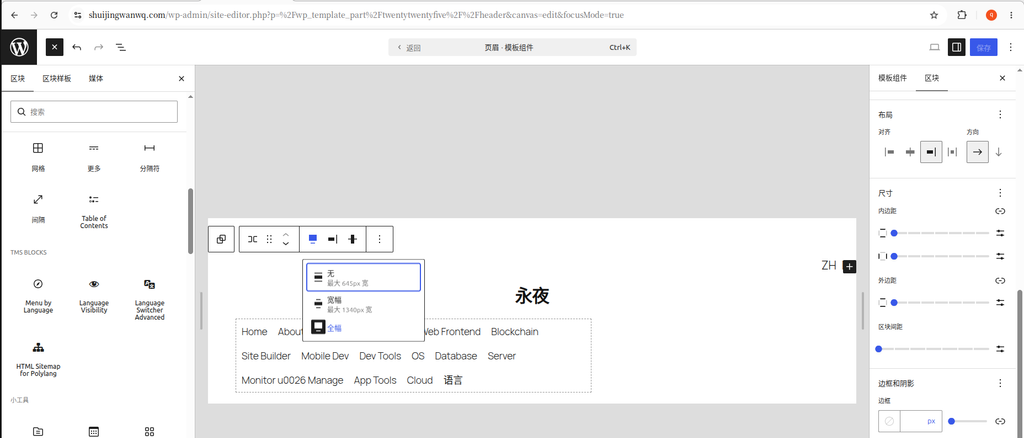Set horizontal direction arrow
Screen dimensions: 1024x438
pyautogui.click(x=977, y=151)
